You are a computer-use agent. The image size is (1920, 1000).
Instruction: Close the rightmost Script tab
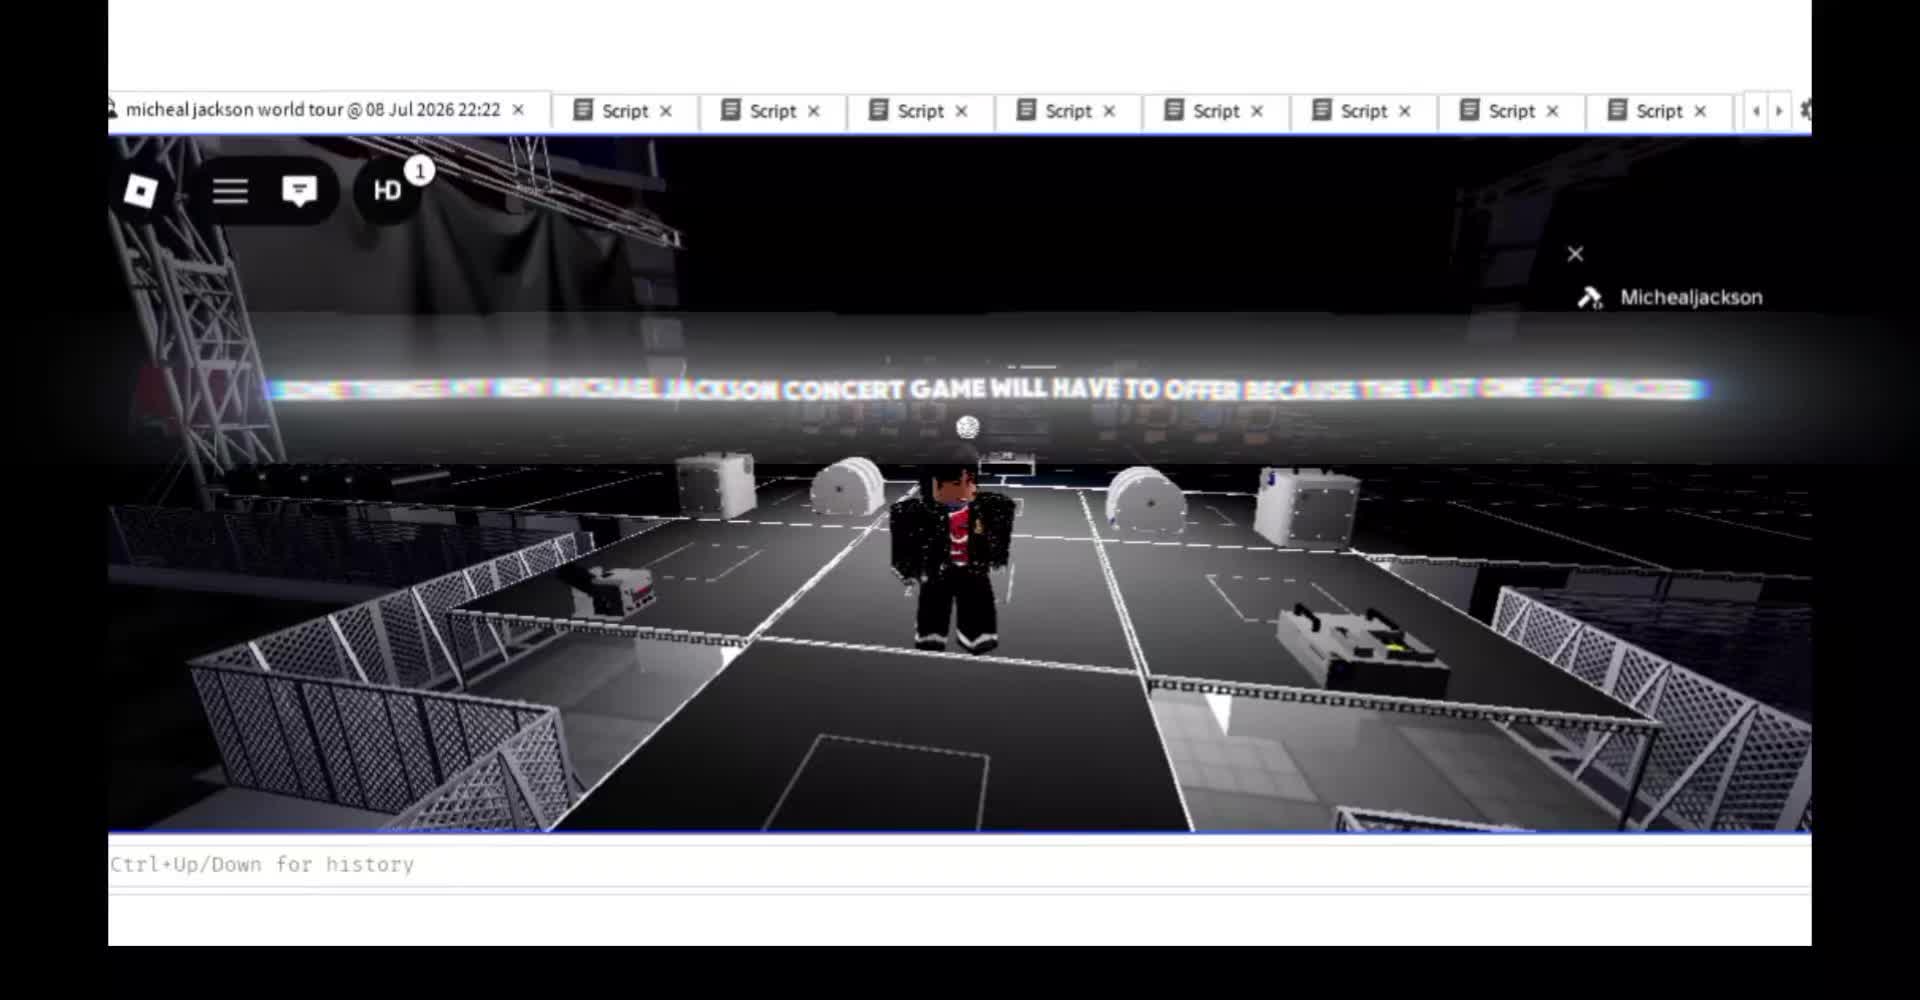pyautogui.click(x=1700, y=111)
